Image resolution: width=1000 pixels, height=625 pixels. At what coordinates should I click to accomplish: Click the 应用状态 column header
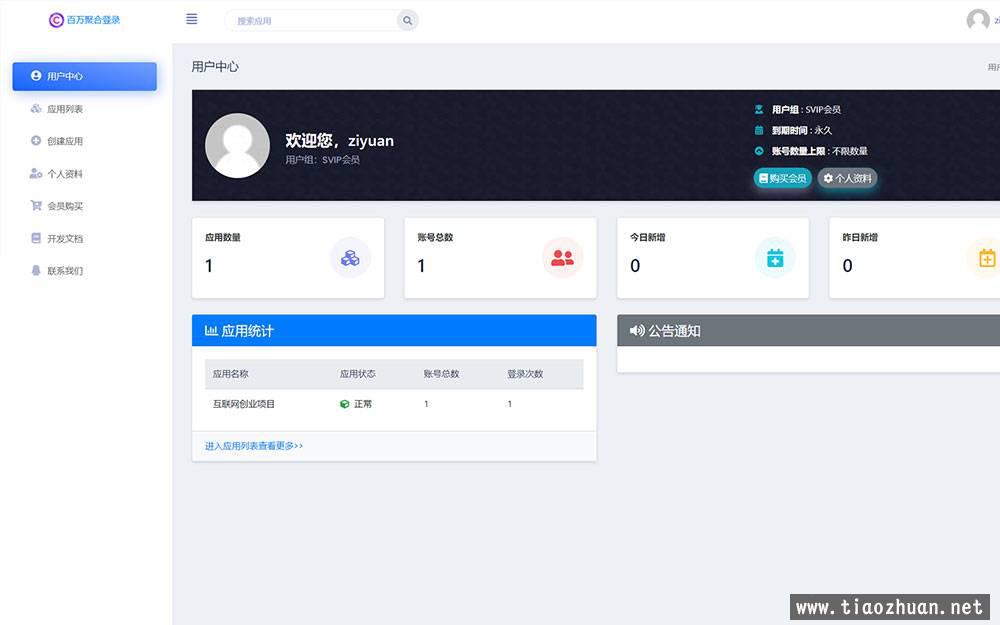pos(357,374)
